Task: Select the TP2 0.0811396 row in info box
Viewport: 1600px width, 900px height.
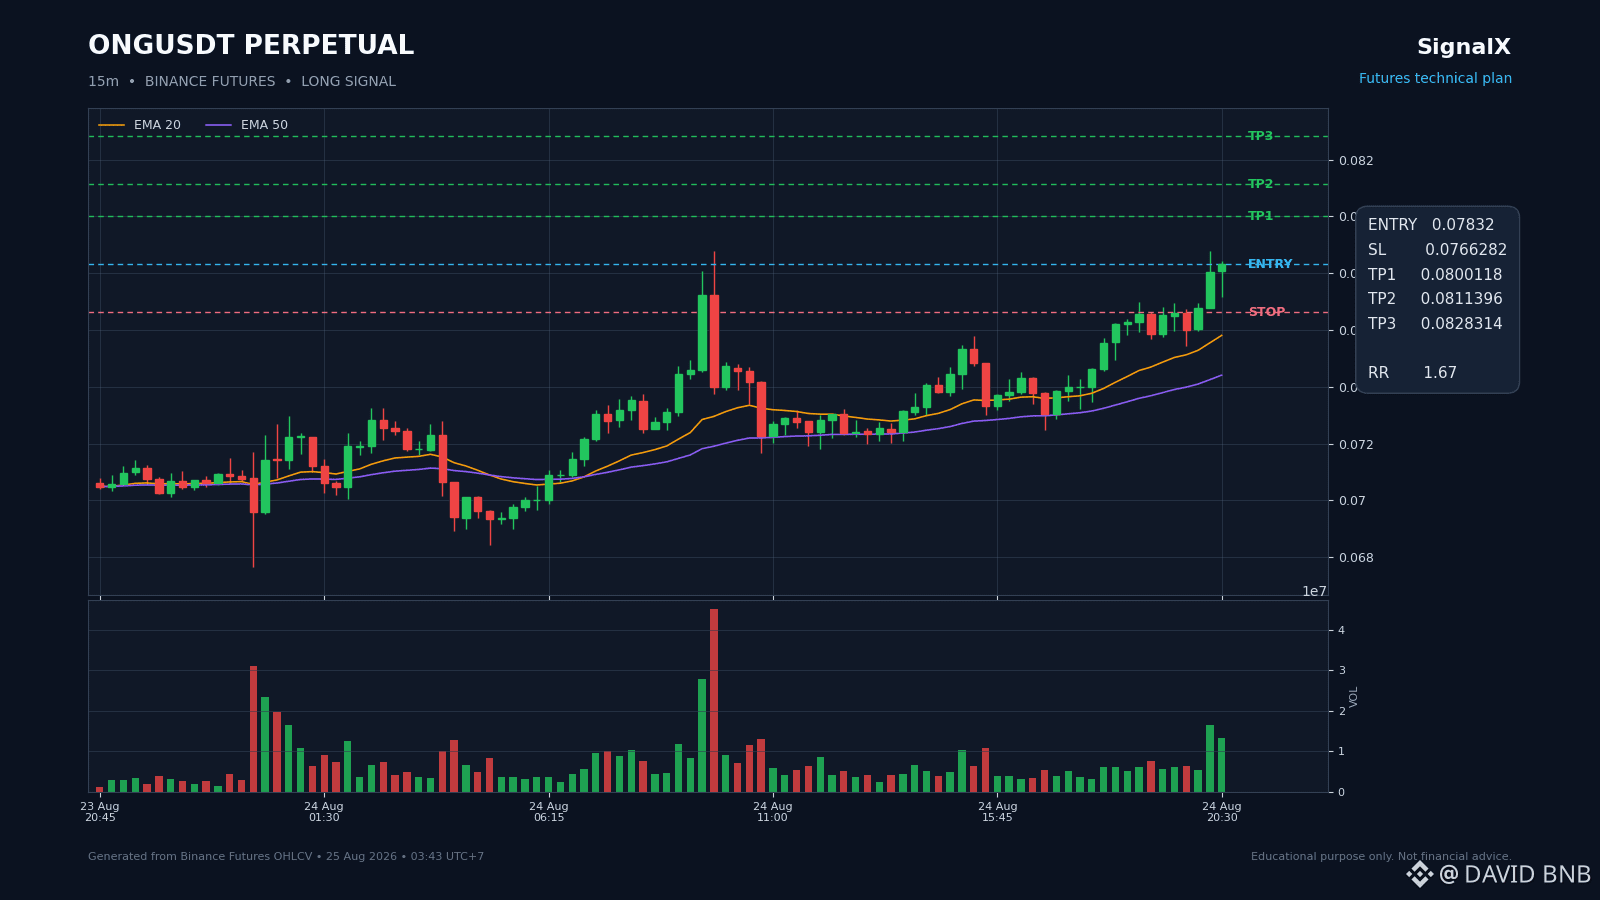Action: [x=1435, y=299]
